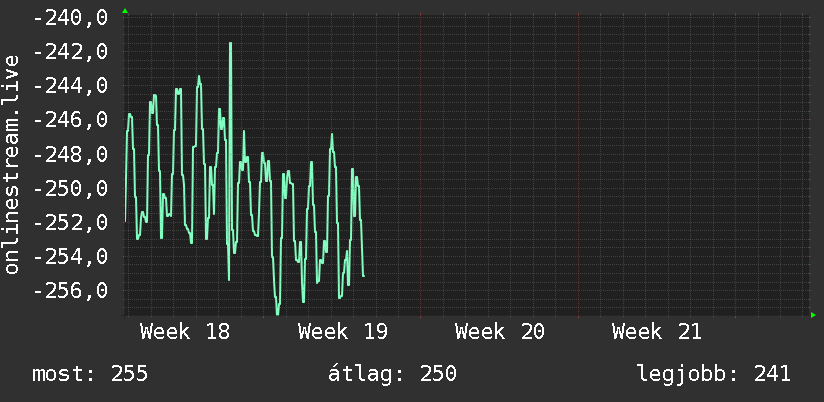The width and height of the screenshot is (824, 402).
Task: Click the last data point of the graph line
Action: (x=364, y=276)
